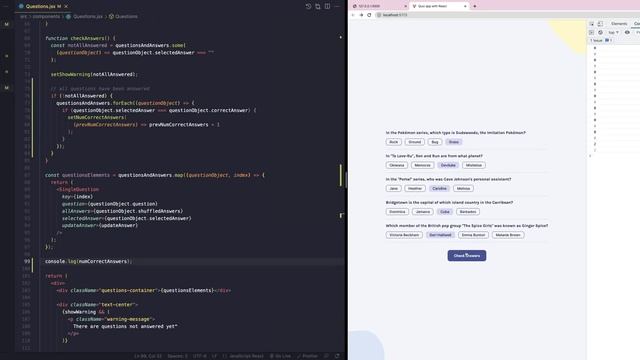The image size is (640, 360).
Task: Select the Deviluke answer
Action: (448, 165)
